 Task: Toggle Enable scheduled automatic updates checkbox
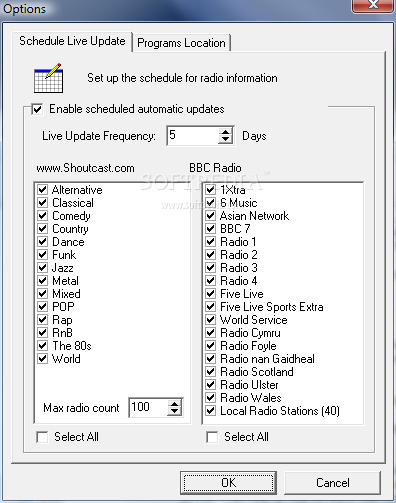(37, 109)
